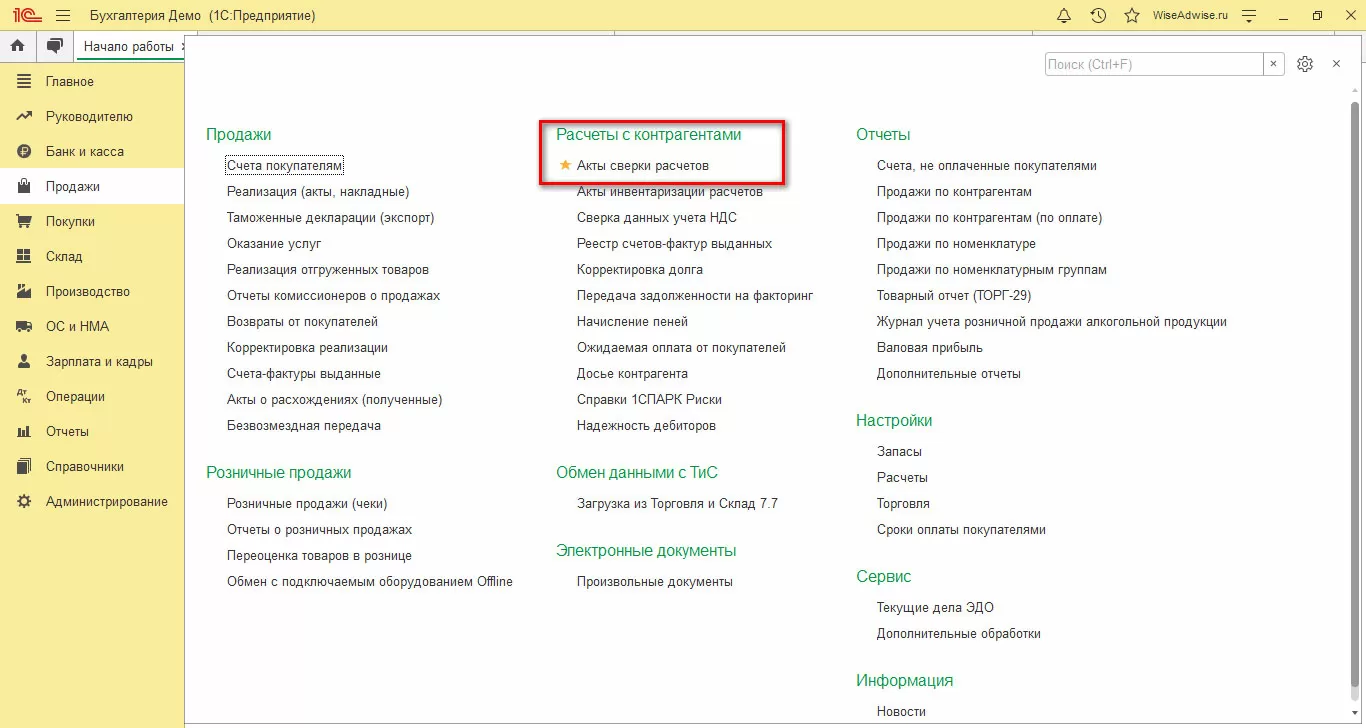Screen dimensions: 1366x728
Task: Click the menu settings gear icon
Action: tap(1305, 64)
